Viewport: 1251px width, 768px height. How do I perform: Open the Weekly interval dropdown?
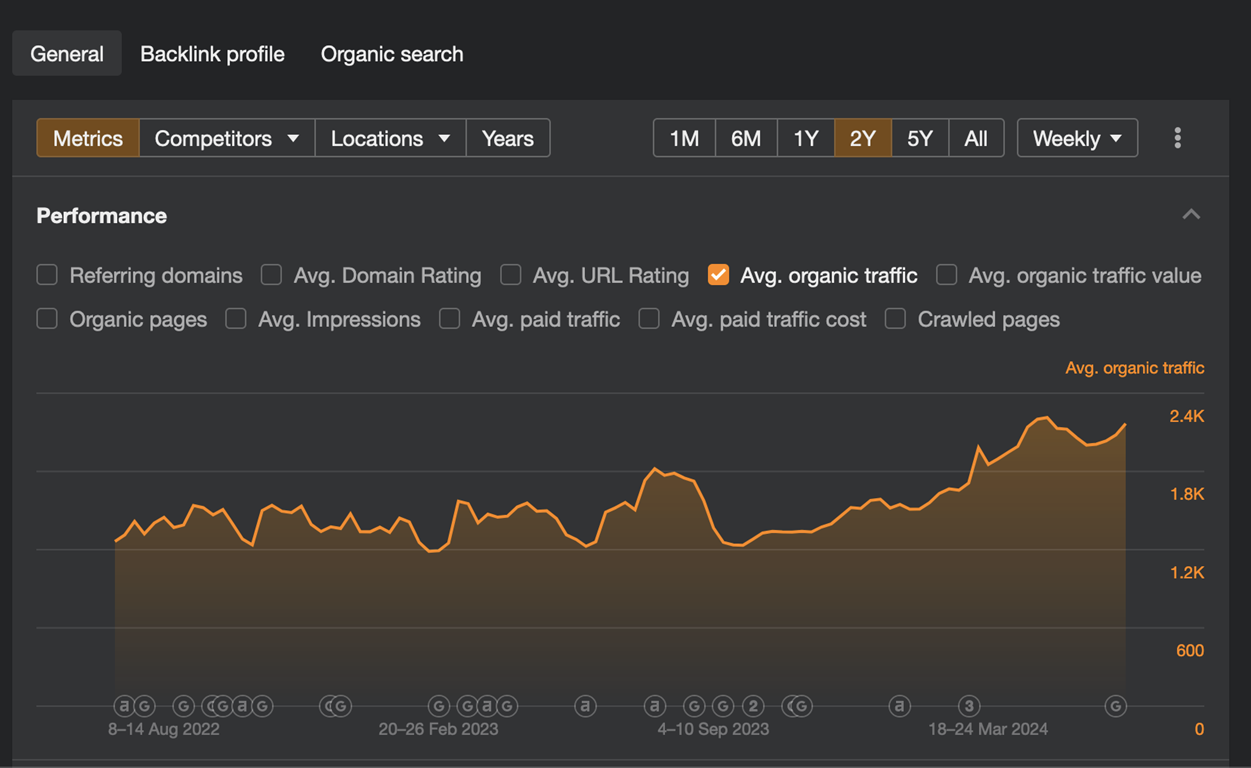point(1077,138)
